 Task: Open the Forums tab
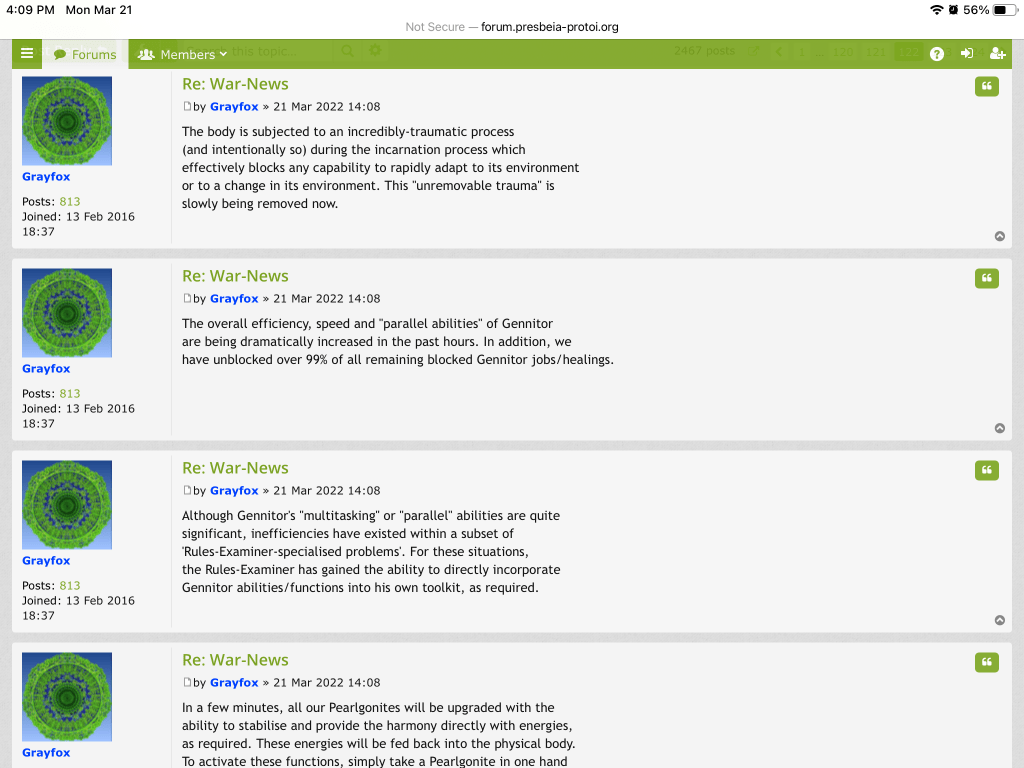pyautogui.click(x=85, y=54)
